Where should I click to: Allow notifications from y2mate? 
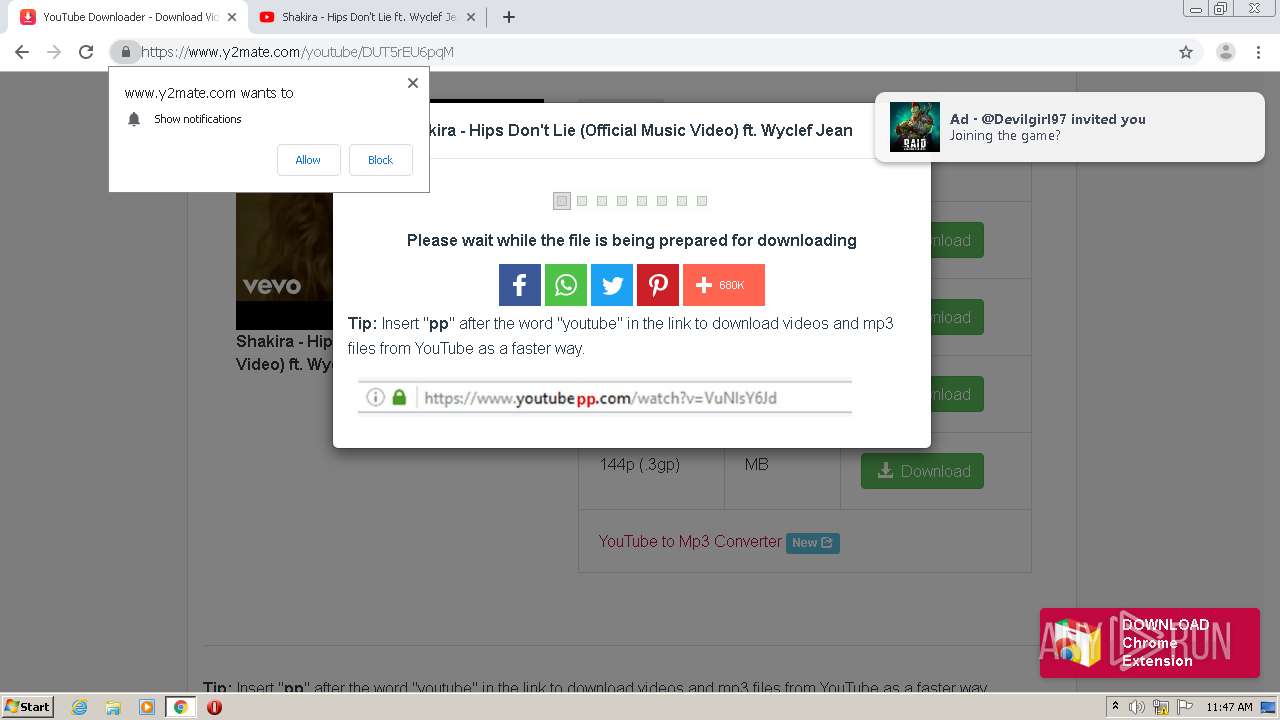coord(308,160)
